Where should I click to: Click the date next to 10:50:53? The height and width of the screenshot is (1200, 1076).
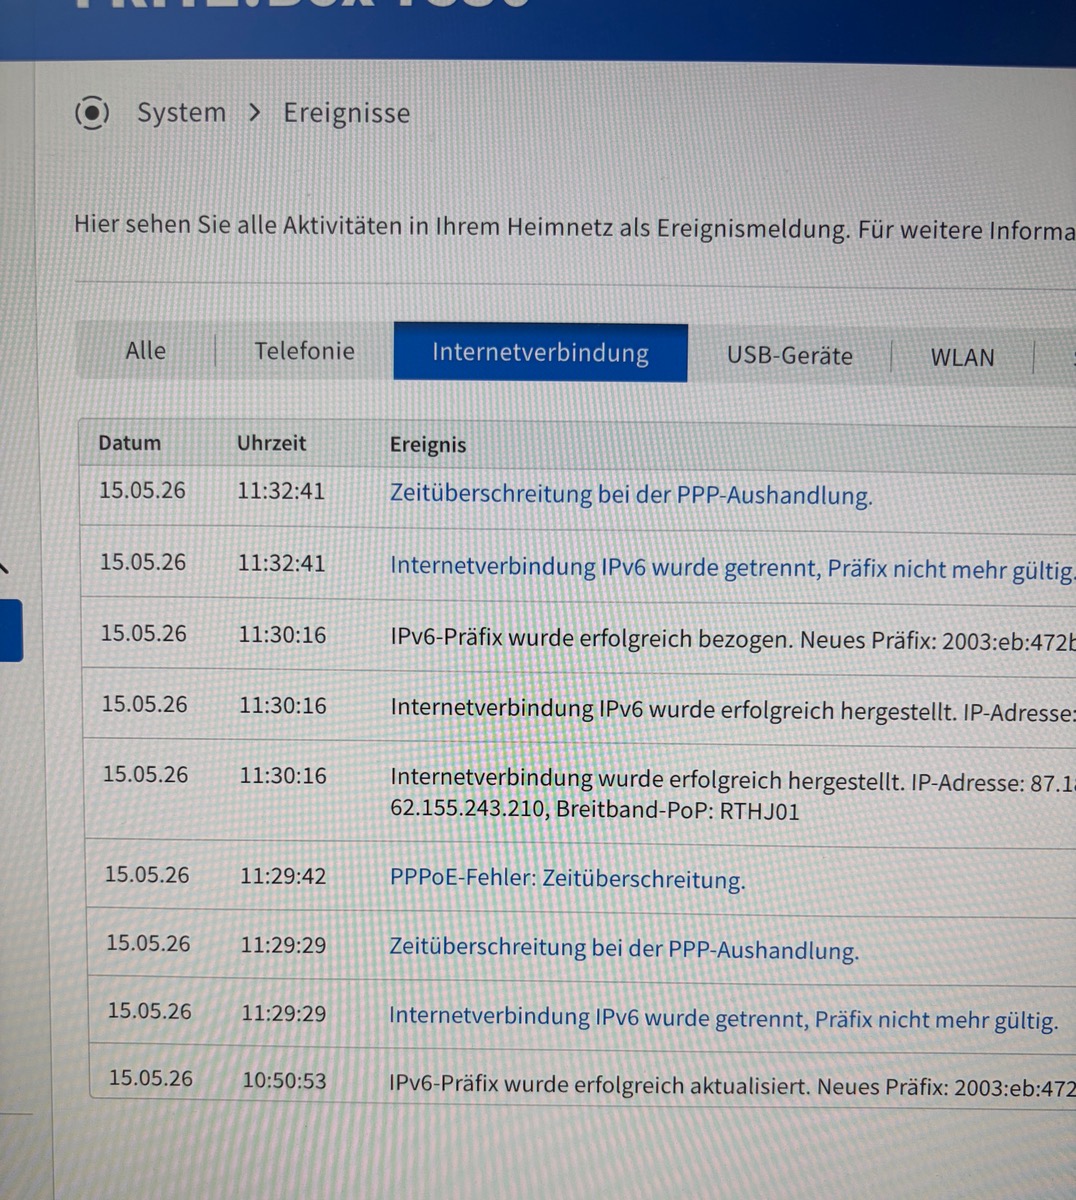click(151, 1078)
